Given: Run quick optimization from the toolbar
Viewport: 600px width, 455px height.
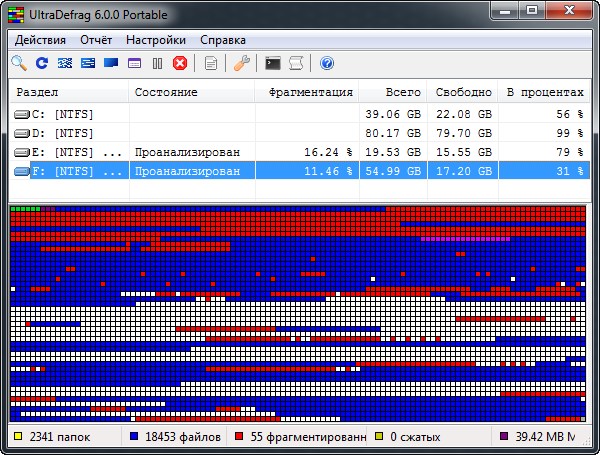Looking at the screenshot, I should point(88,63).
